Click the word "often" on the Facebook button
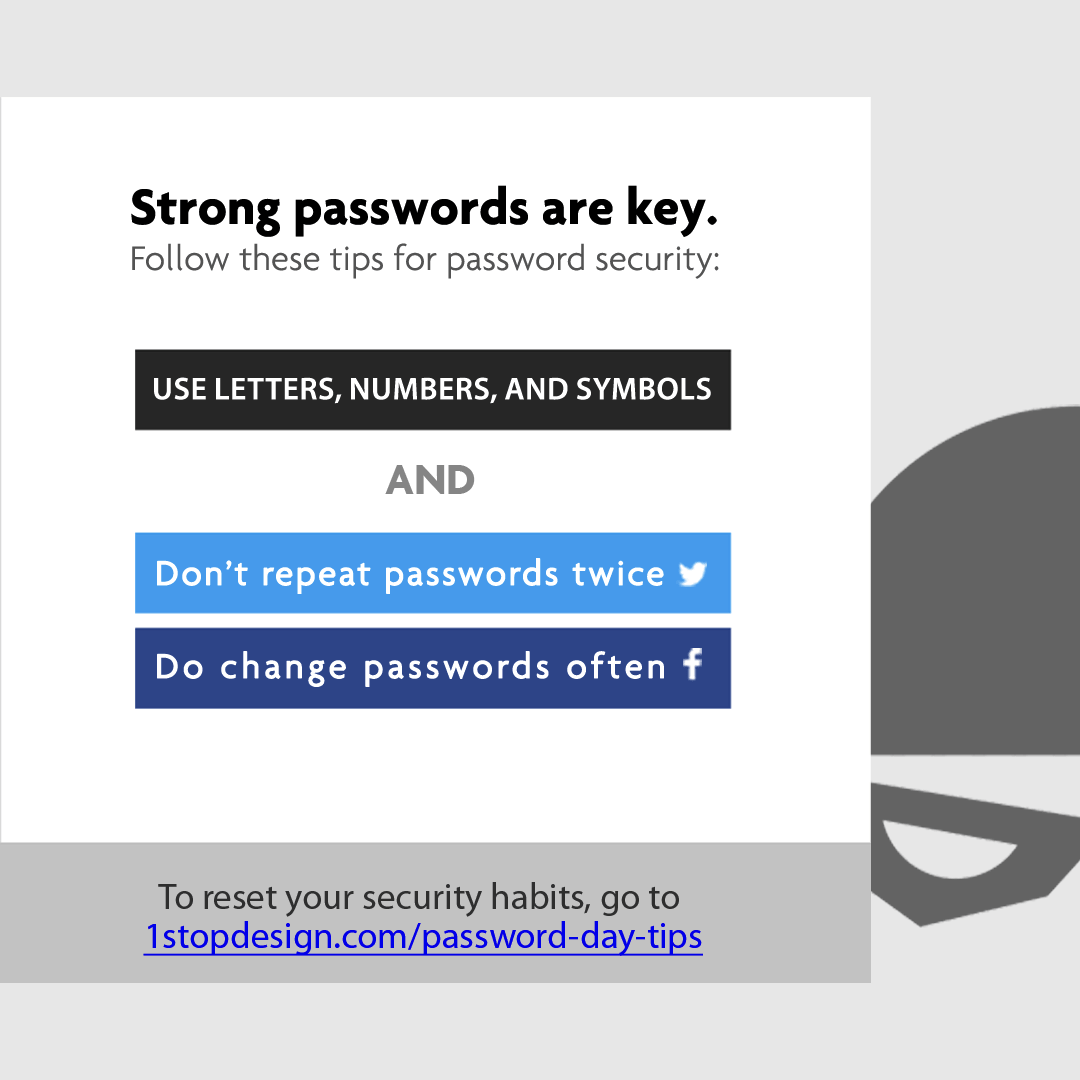 tap(616, 666)
